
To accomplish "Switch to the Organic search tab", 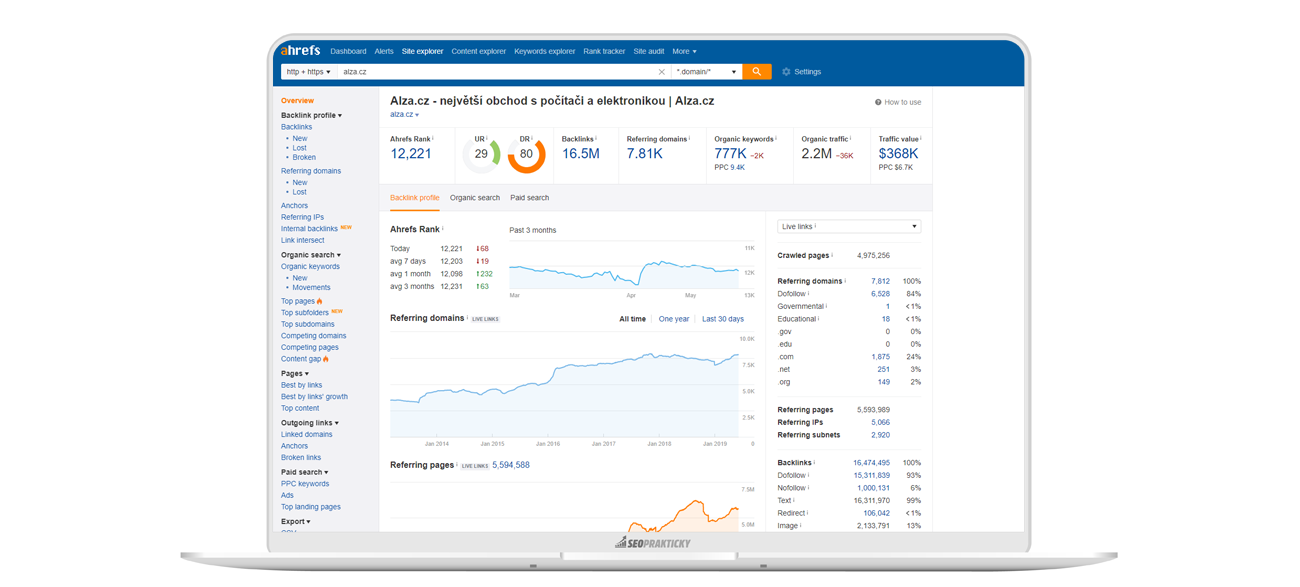I will pyautogui.click(x=475, y=198).
